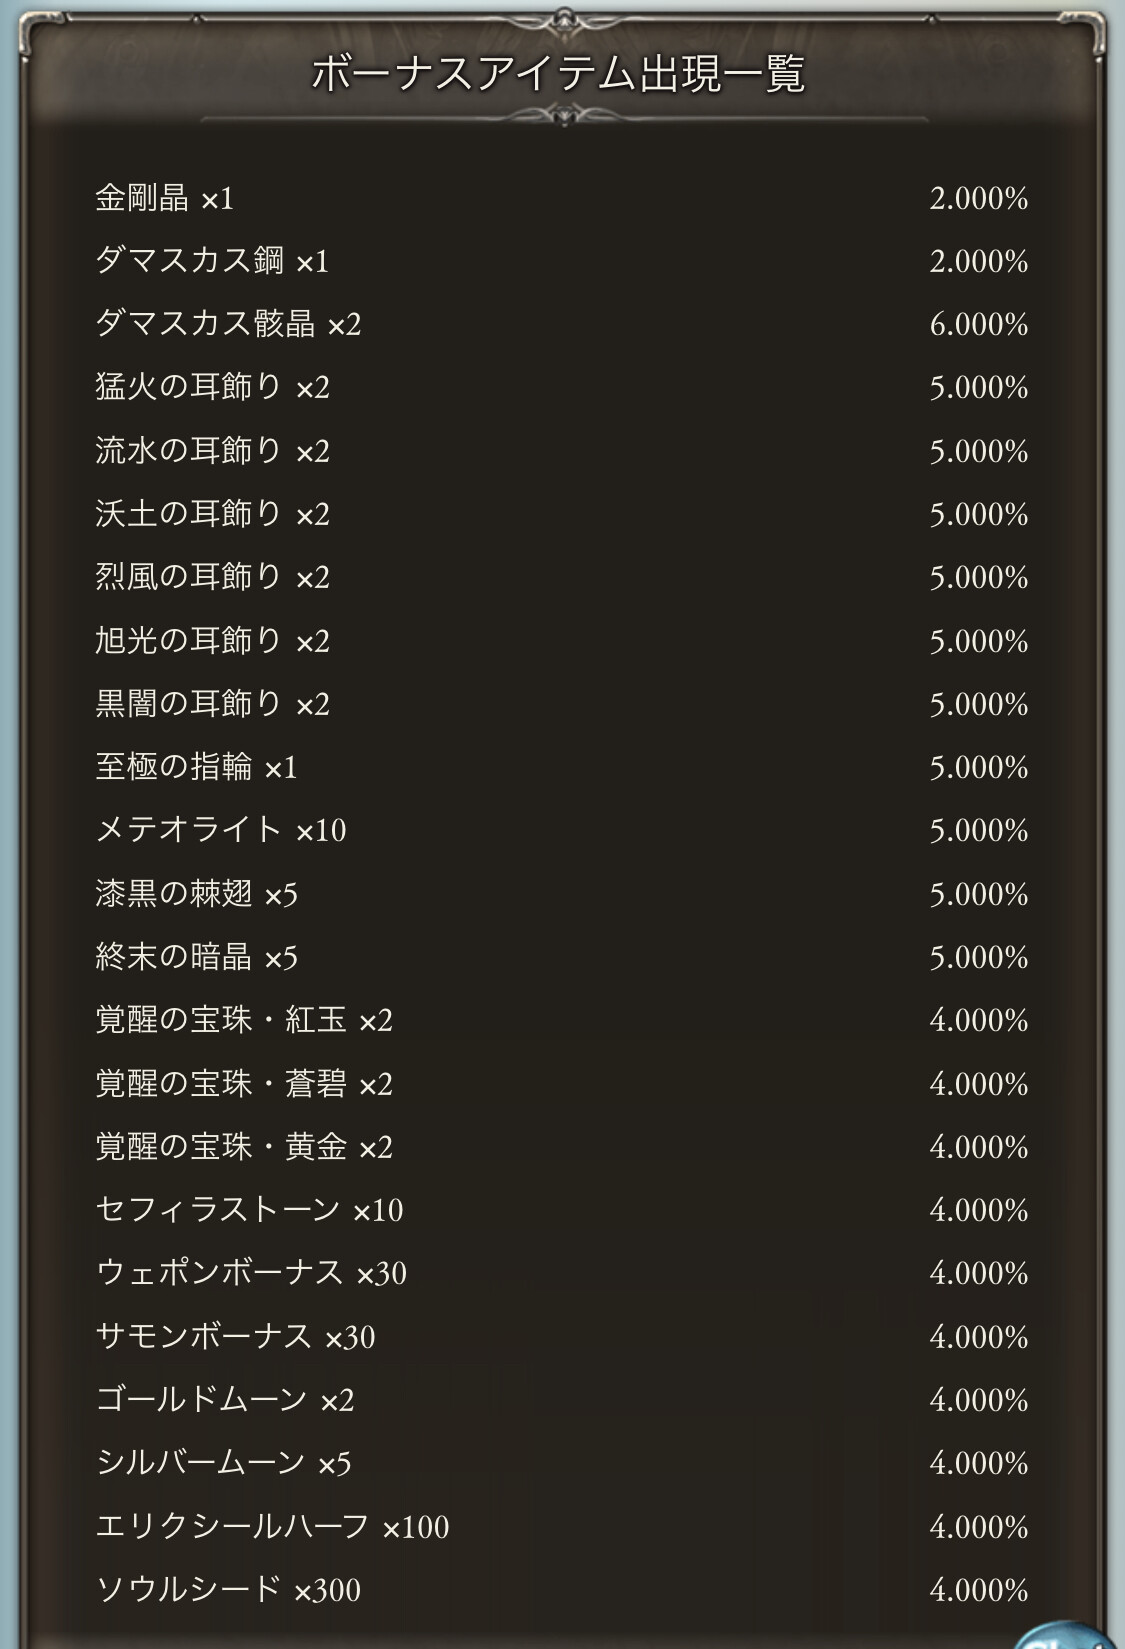Tap the メテオライト ×10 row

(220, 830)
